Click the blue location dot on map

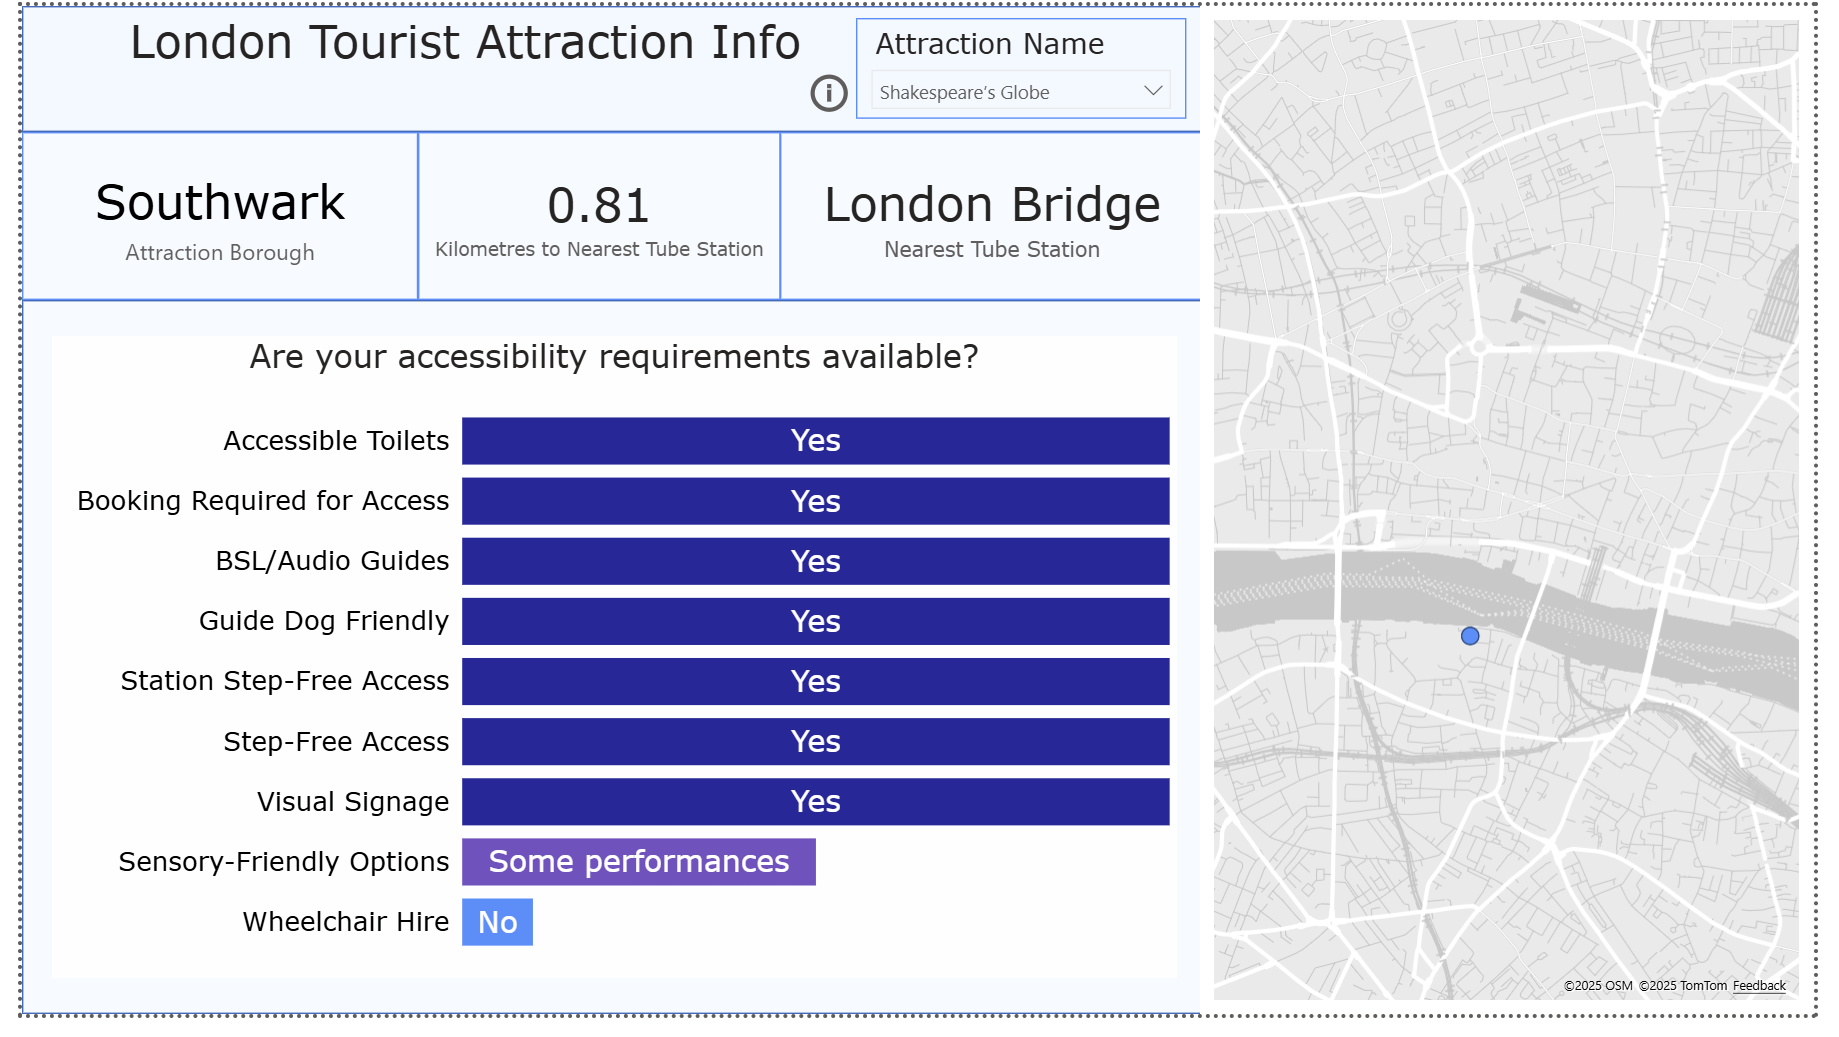[1469, 636]
